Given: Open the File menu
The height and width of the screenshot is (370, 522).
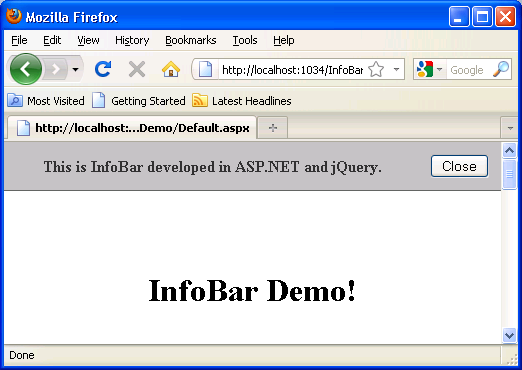Looking at the screenshot, I should [19, 40].
